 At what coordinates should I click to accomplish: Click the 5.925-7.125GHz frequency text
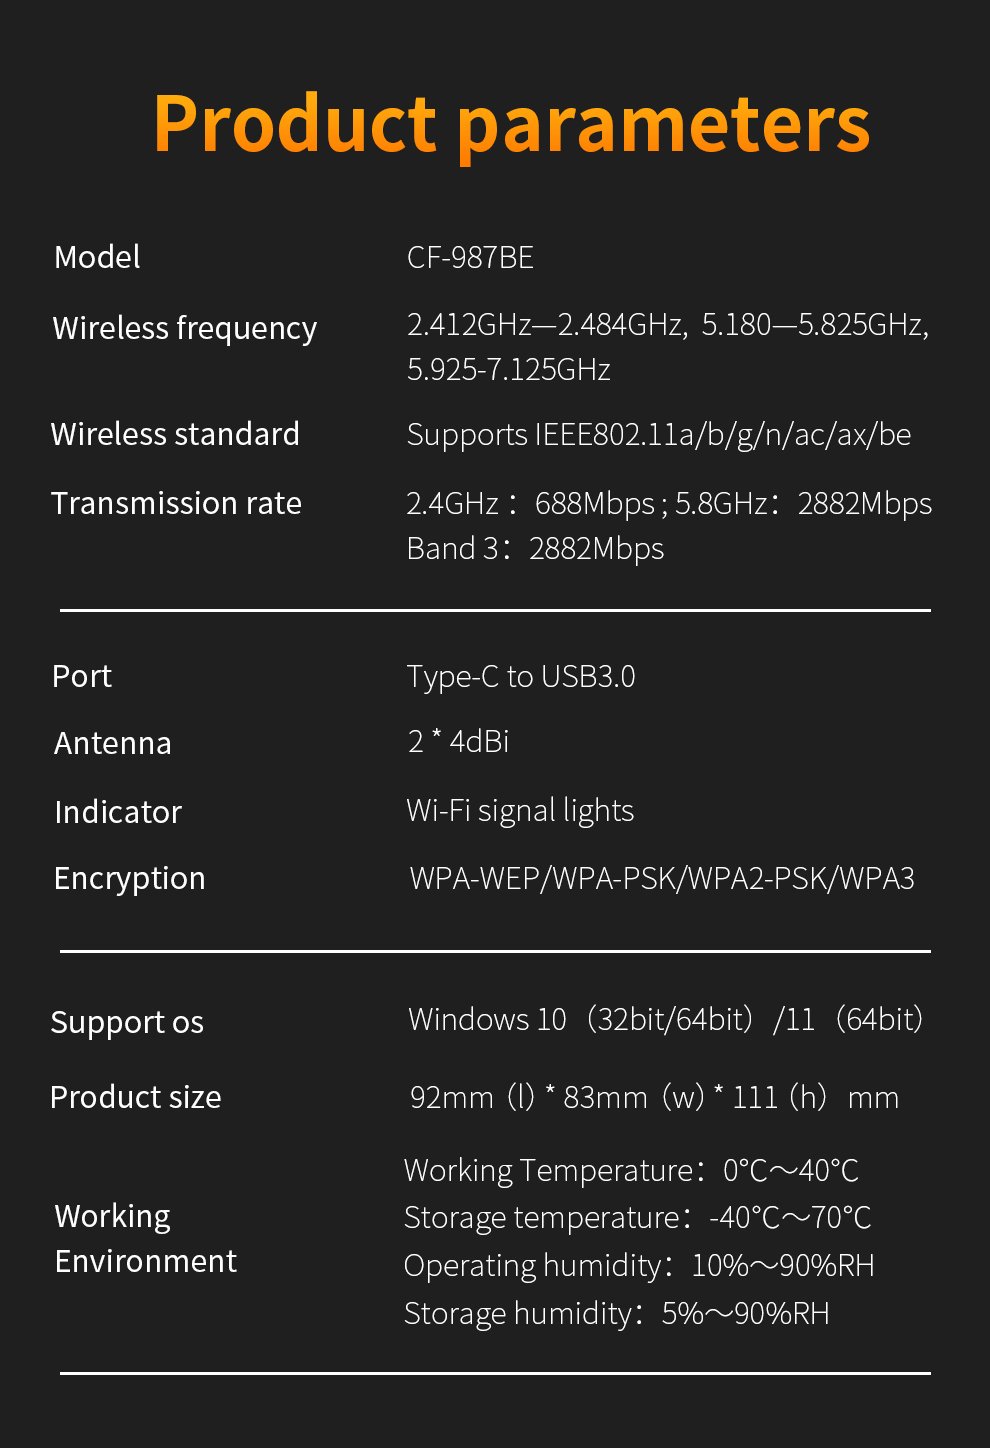(x=508, y=370)
